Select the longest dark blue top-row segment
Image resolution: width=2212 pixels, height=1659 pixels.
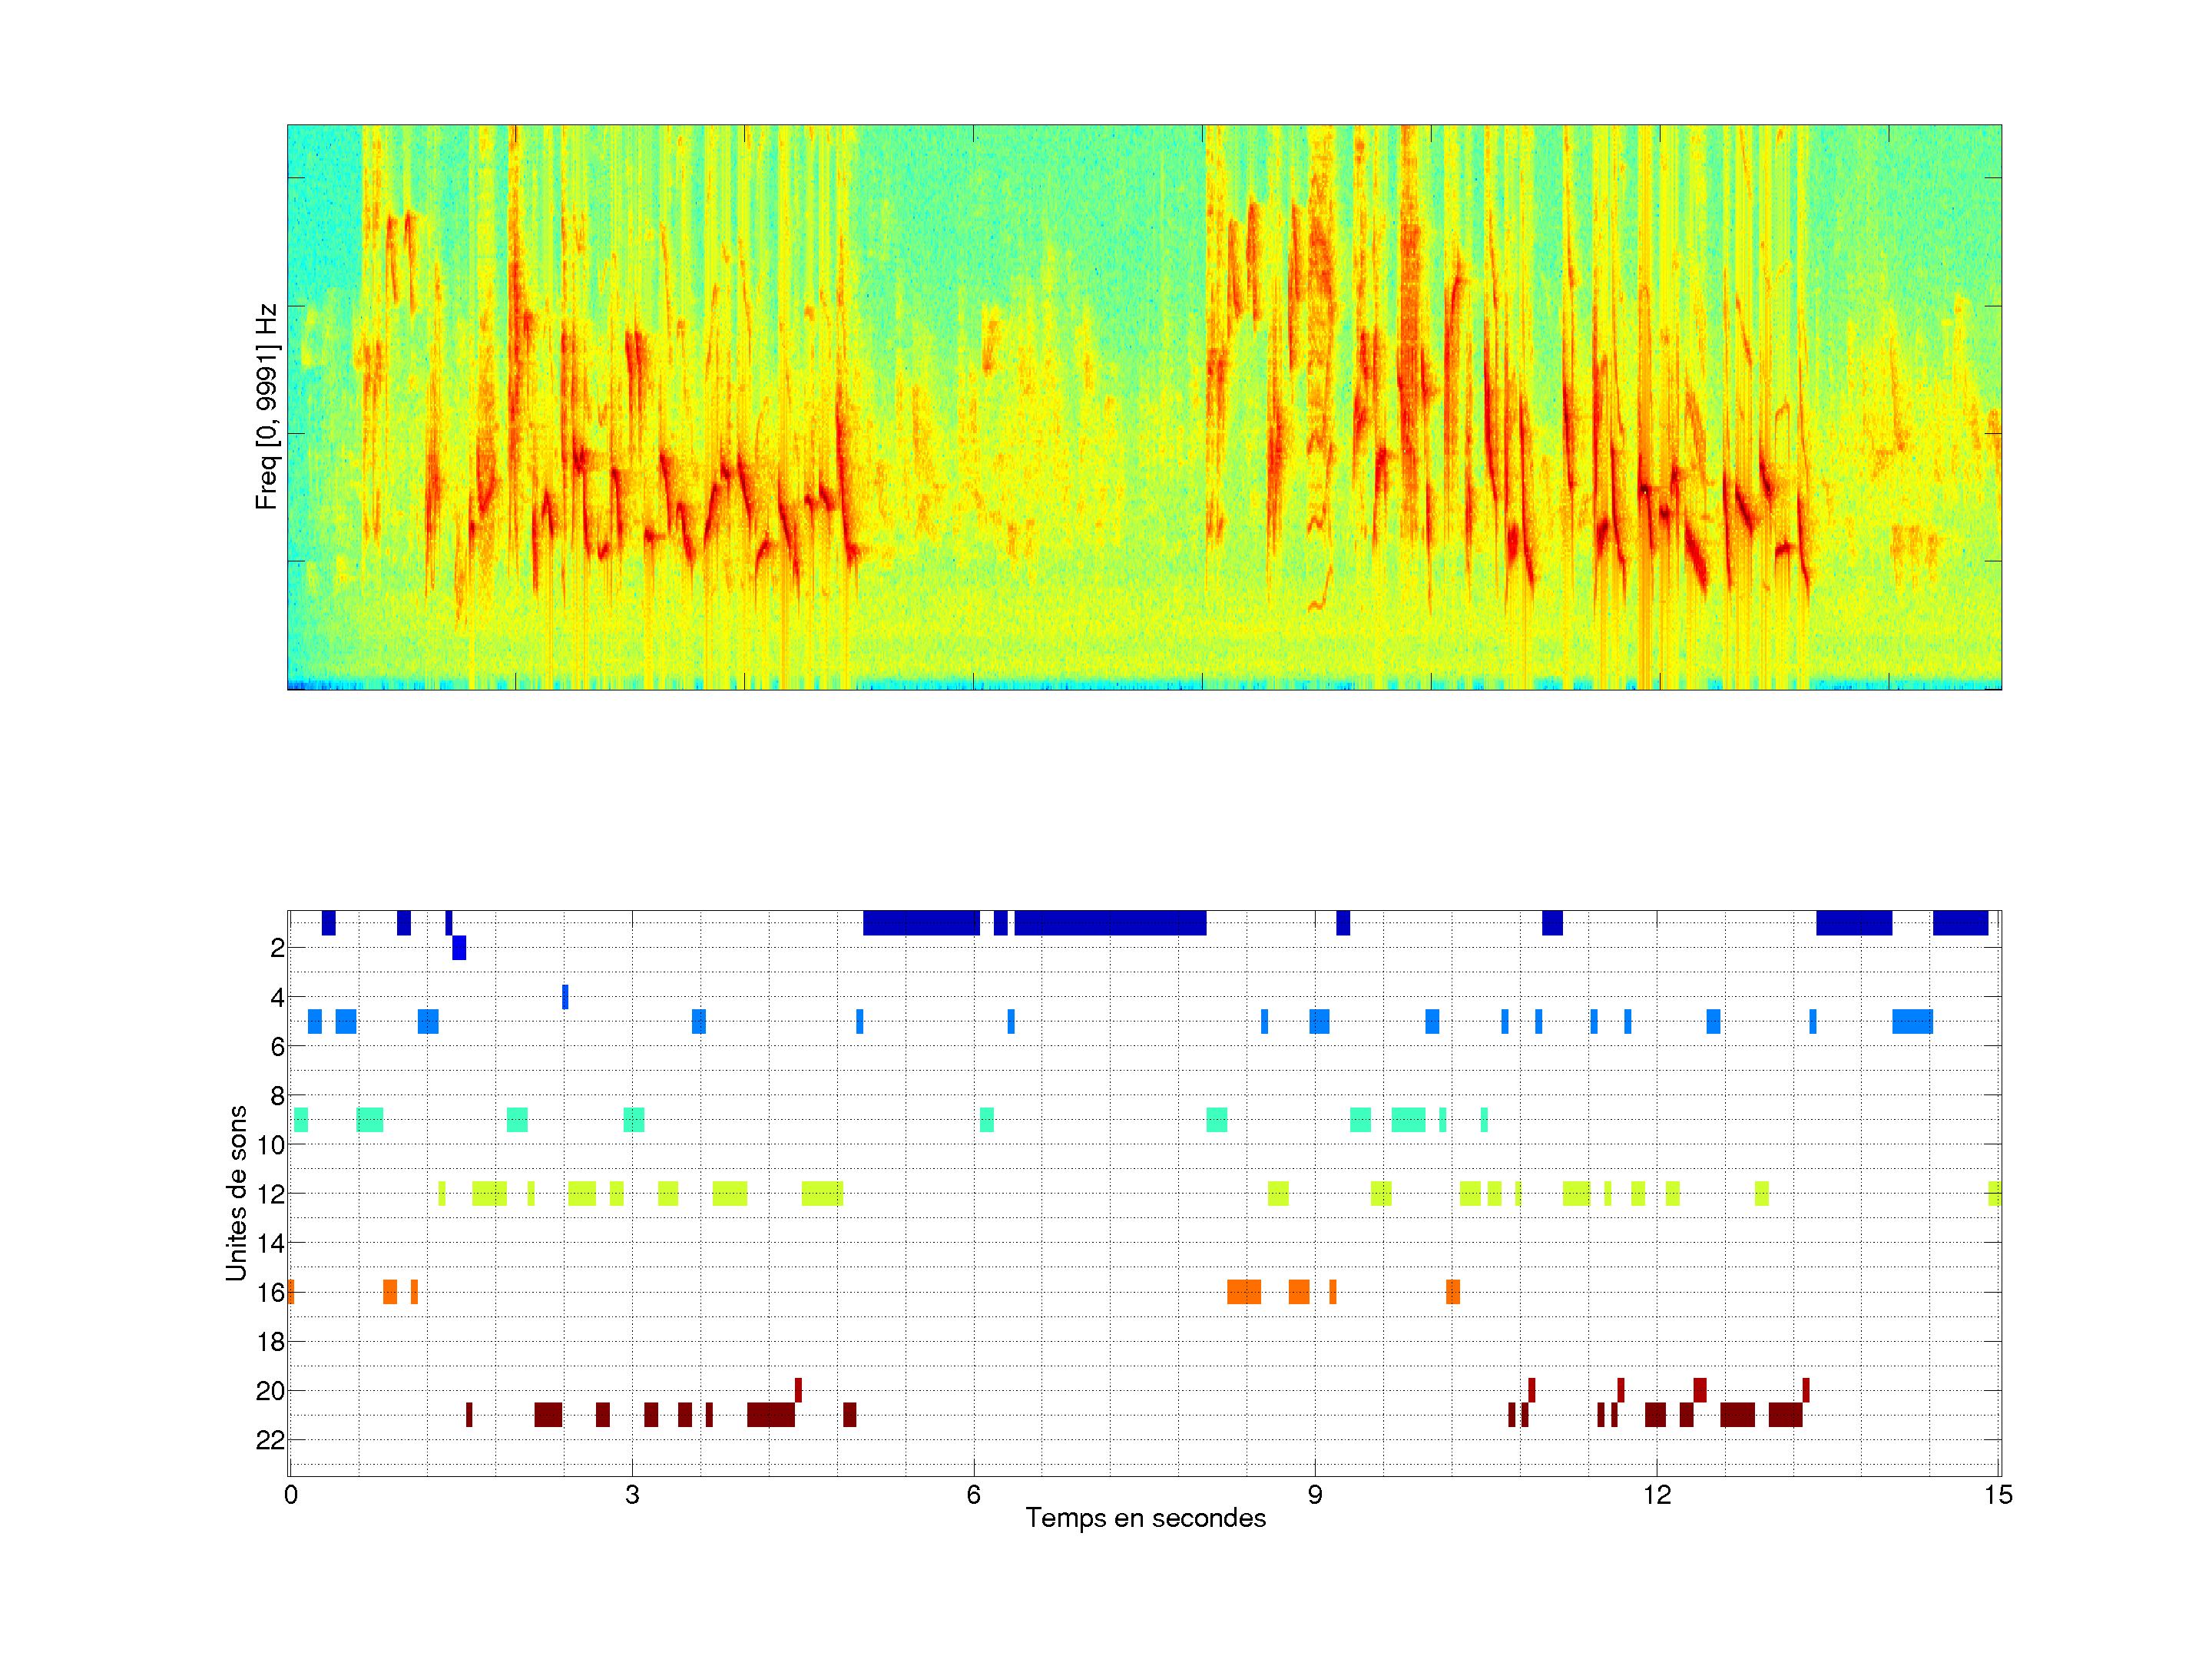[x=1110, y=923]
